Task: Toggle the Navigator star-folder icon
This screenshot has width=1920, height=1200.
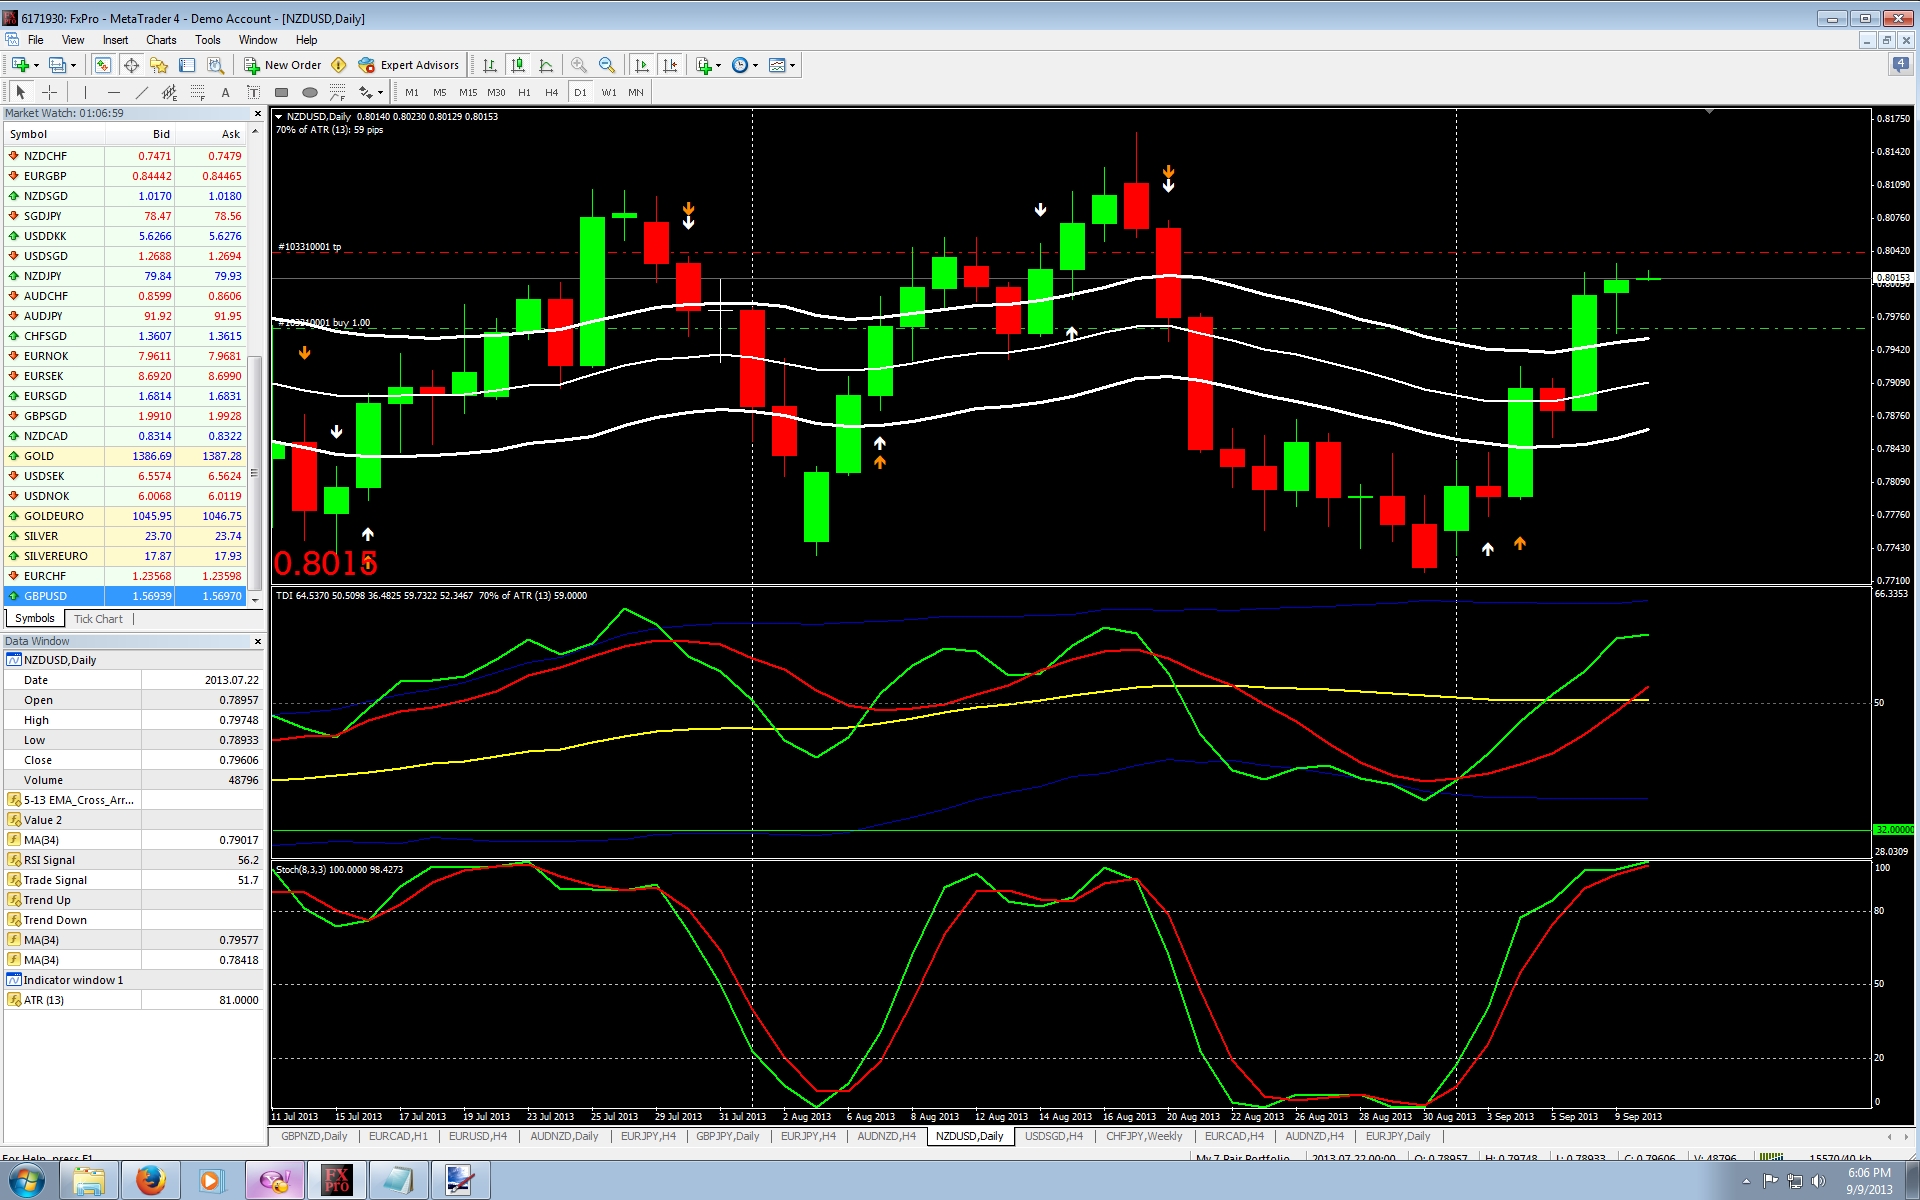Action: pos(158,65)
